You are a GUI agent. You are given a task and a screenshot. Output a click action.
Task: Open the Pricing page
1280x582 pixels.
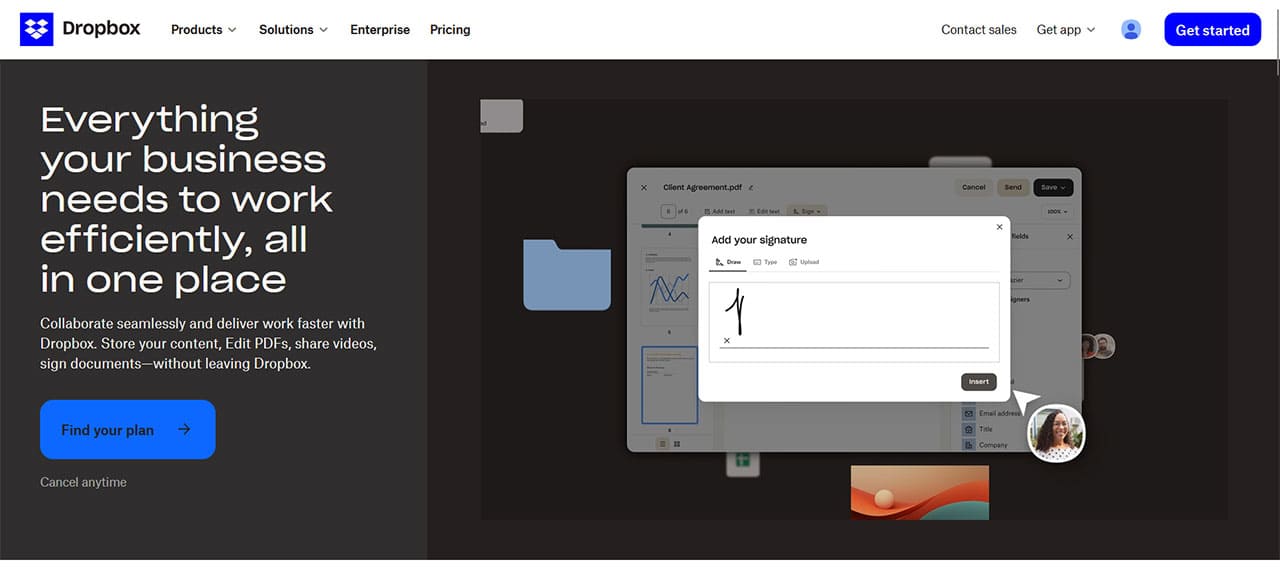(450, 30)
